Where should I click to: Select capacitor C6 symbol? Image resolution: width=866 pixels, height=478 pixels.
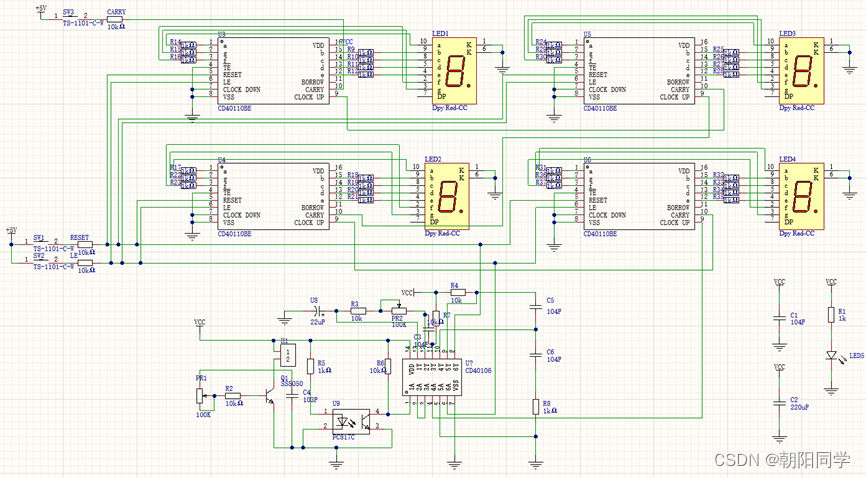[535, 355]
